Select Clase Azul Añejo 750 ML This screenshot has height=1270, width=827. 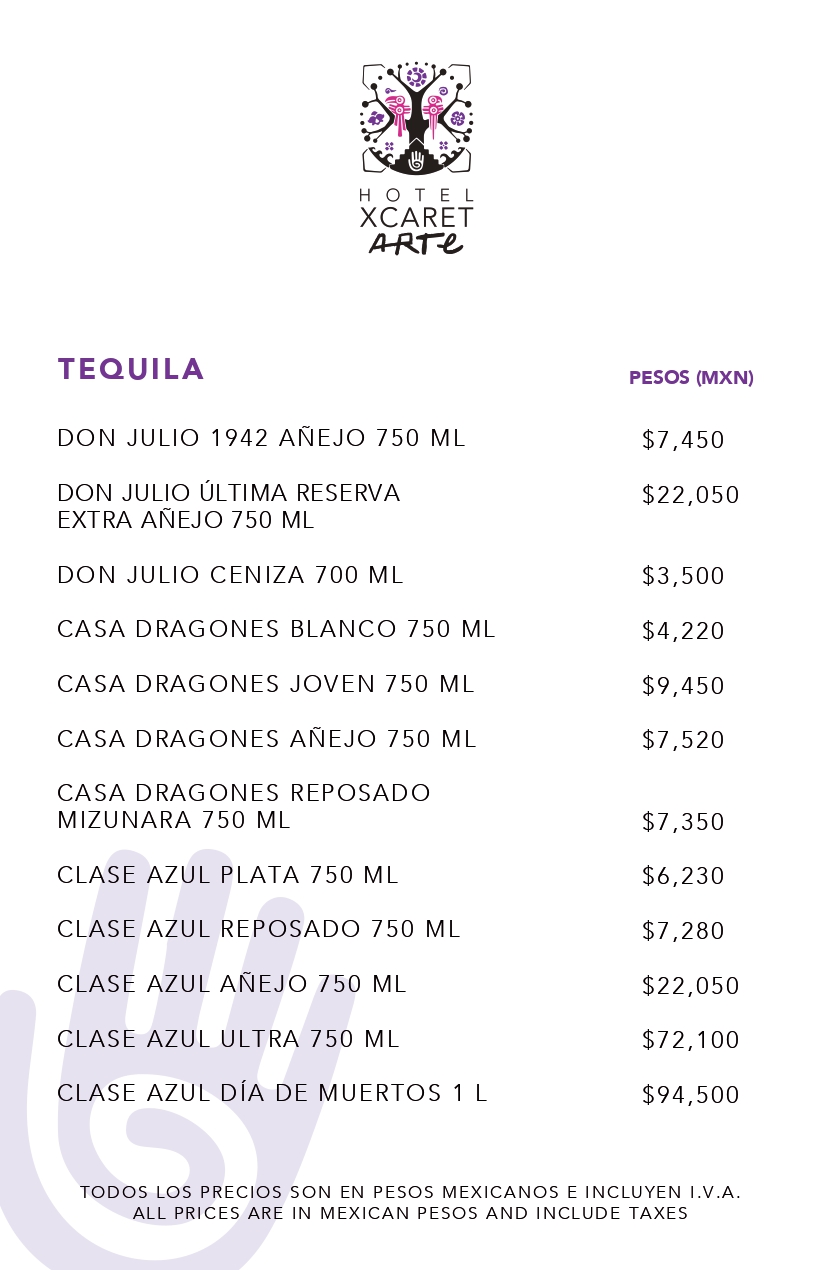pyautogui.click(x=232, y=984)
